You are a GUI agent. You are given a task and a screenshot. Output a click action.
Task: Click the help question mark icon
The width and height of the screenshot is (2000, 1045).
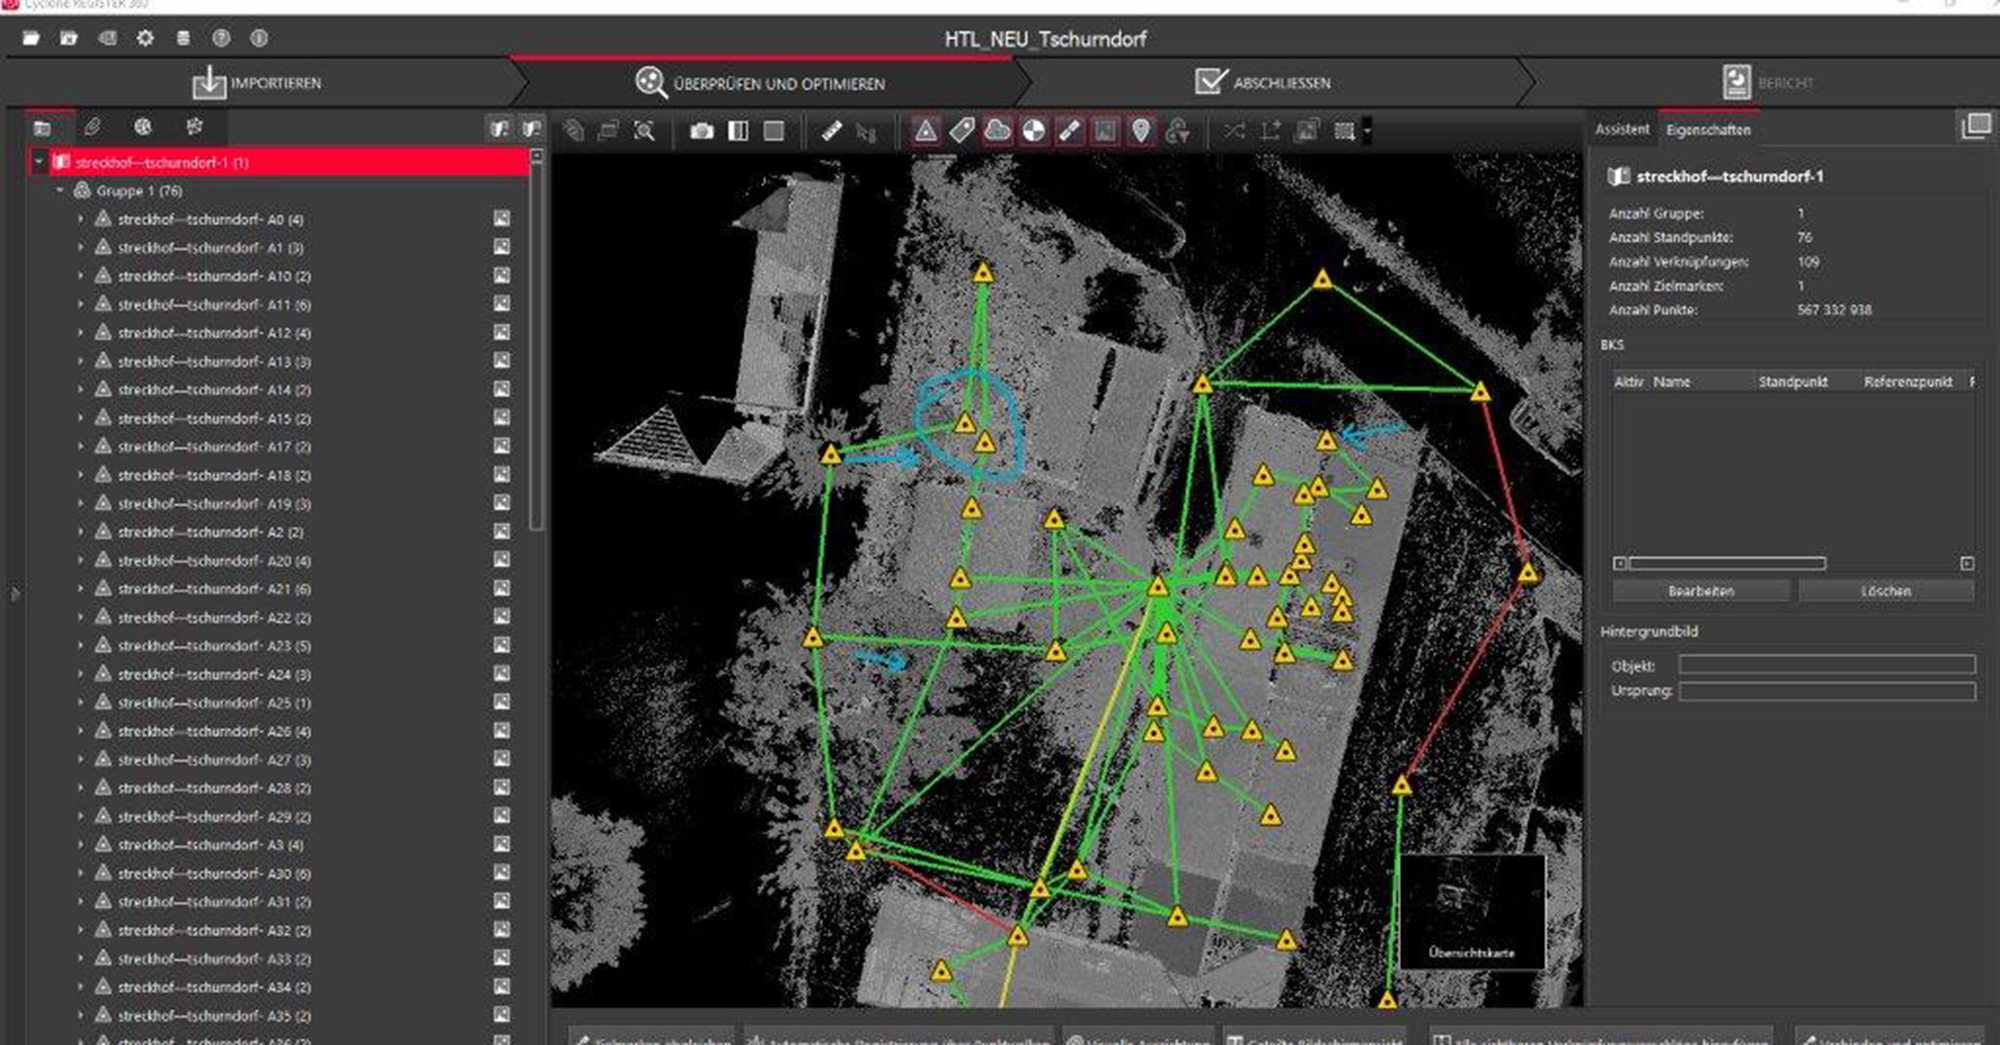(221, 38)
